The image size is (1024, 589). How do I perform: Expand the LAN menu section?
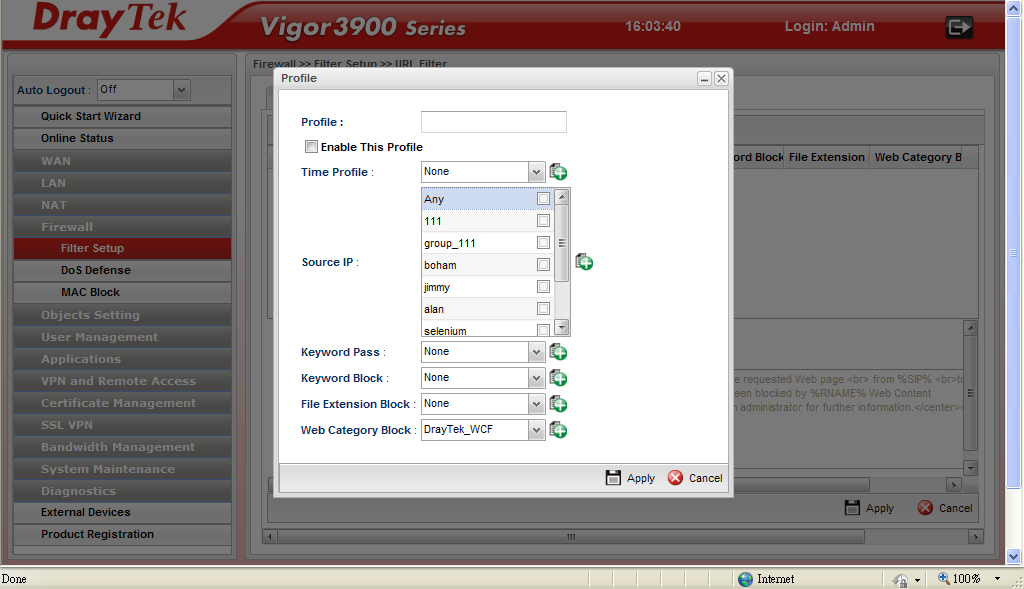(122, 183)
